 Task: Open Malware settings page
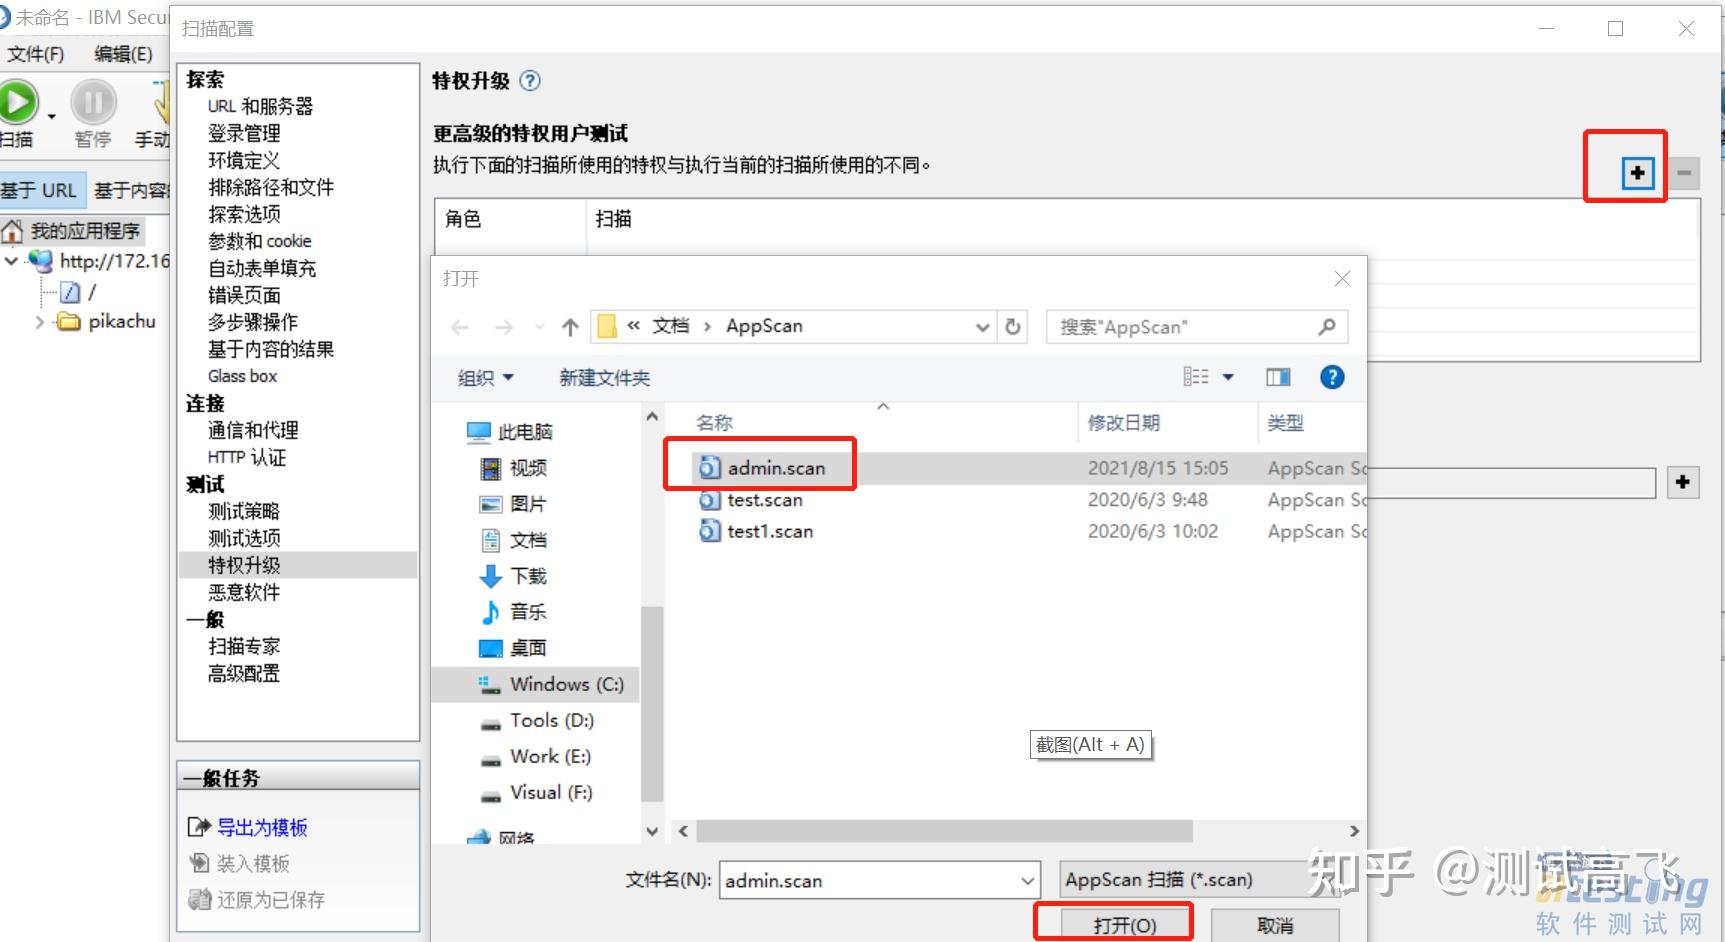click(x=244, y=592)
